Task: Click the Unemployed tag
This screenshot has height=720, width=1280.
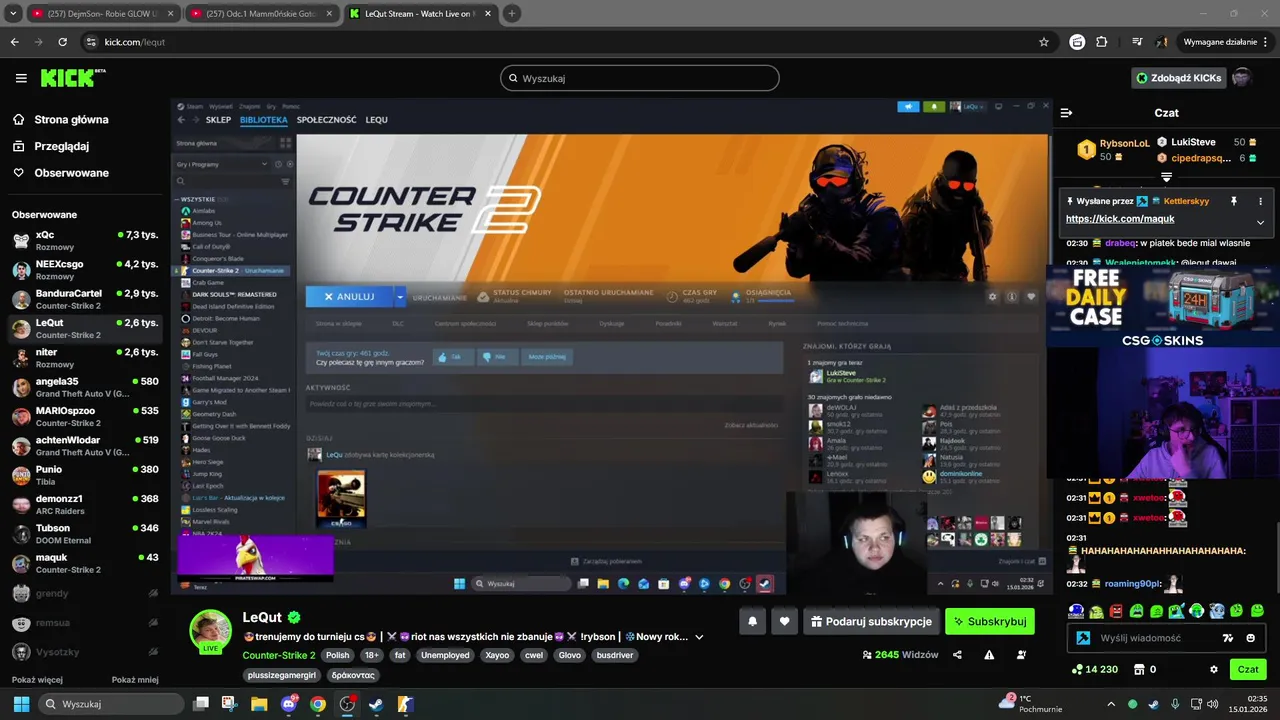Action: point(445,655)
